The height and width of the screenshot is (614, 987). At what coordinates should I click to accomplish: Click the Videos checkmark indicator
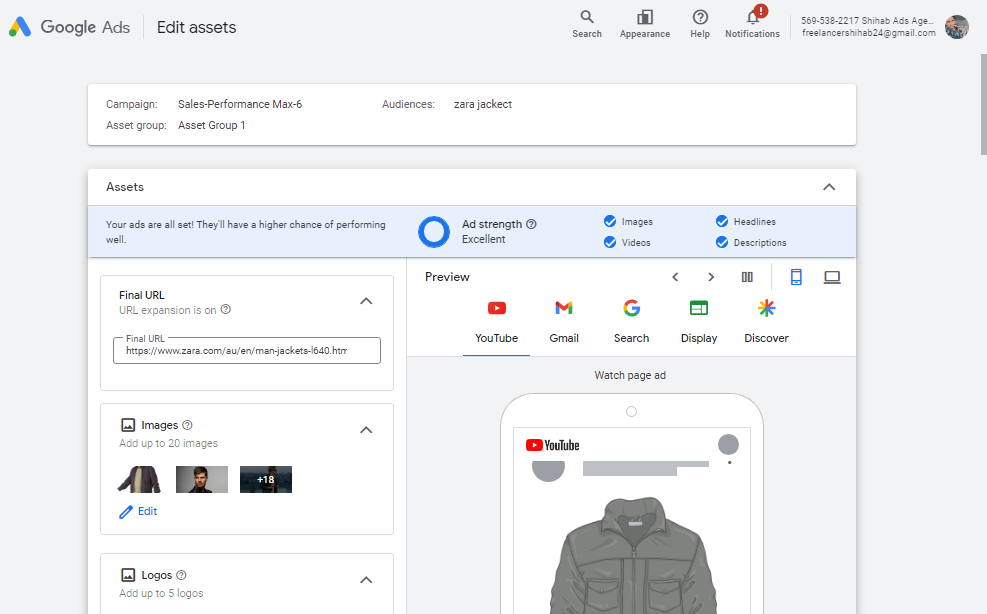click(610, 242)
